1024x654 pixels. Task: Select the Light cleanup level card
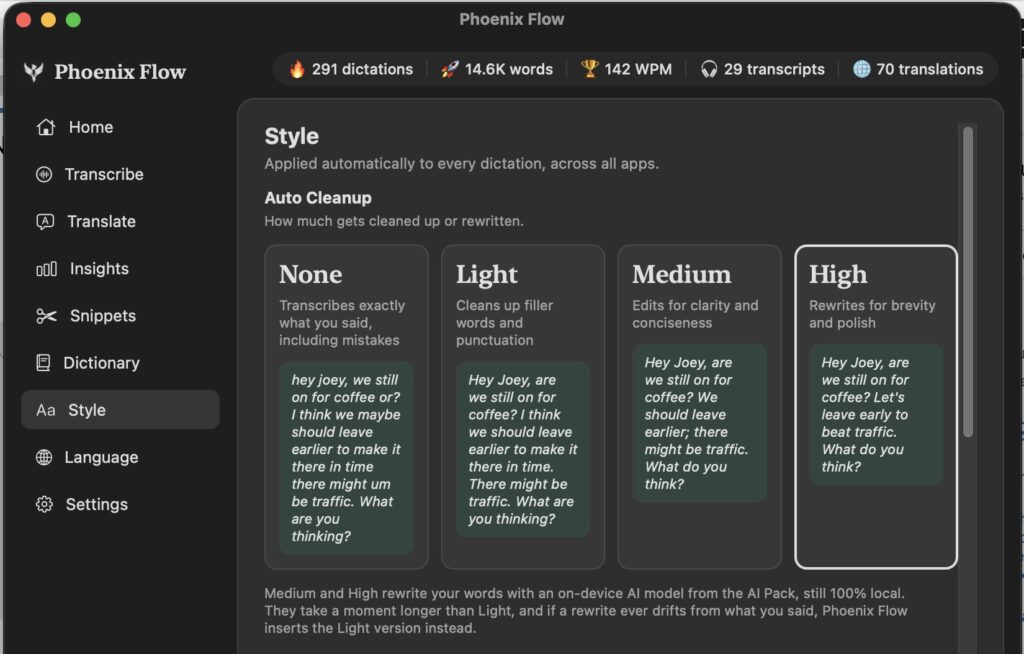click(x=522, y=407)
